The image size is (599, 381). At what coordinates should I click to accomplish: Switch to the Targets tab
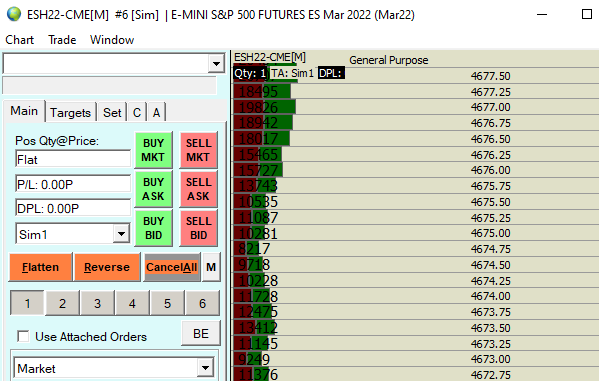coord(70,112)
